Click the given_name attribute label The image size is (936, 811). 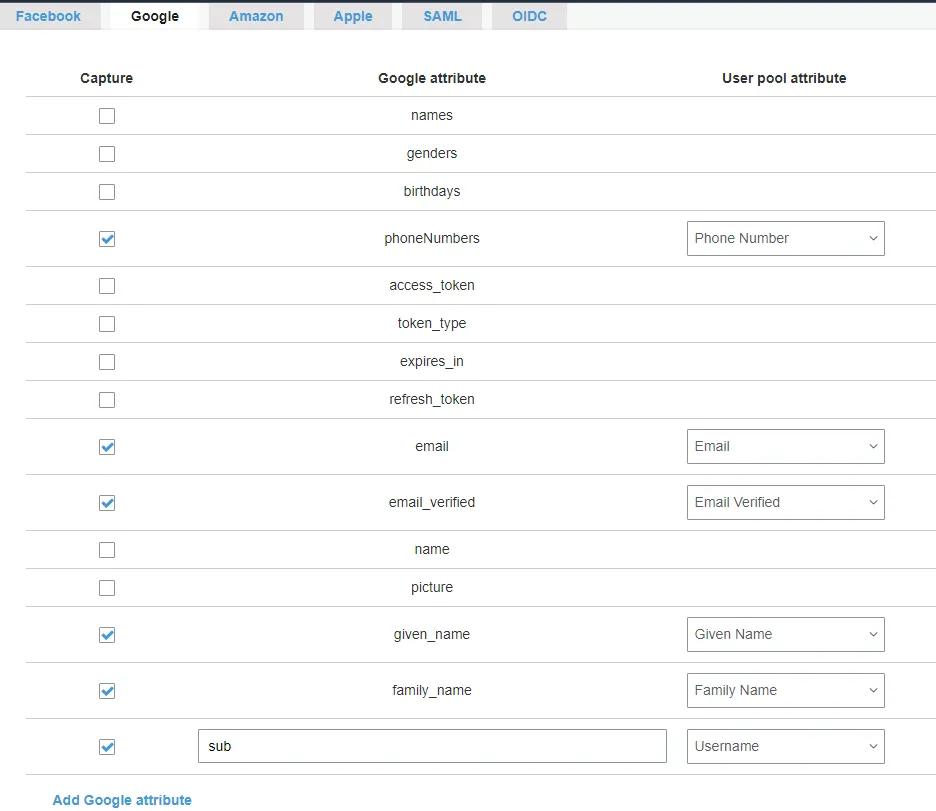pyautogui.click(x=432, y=634)
